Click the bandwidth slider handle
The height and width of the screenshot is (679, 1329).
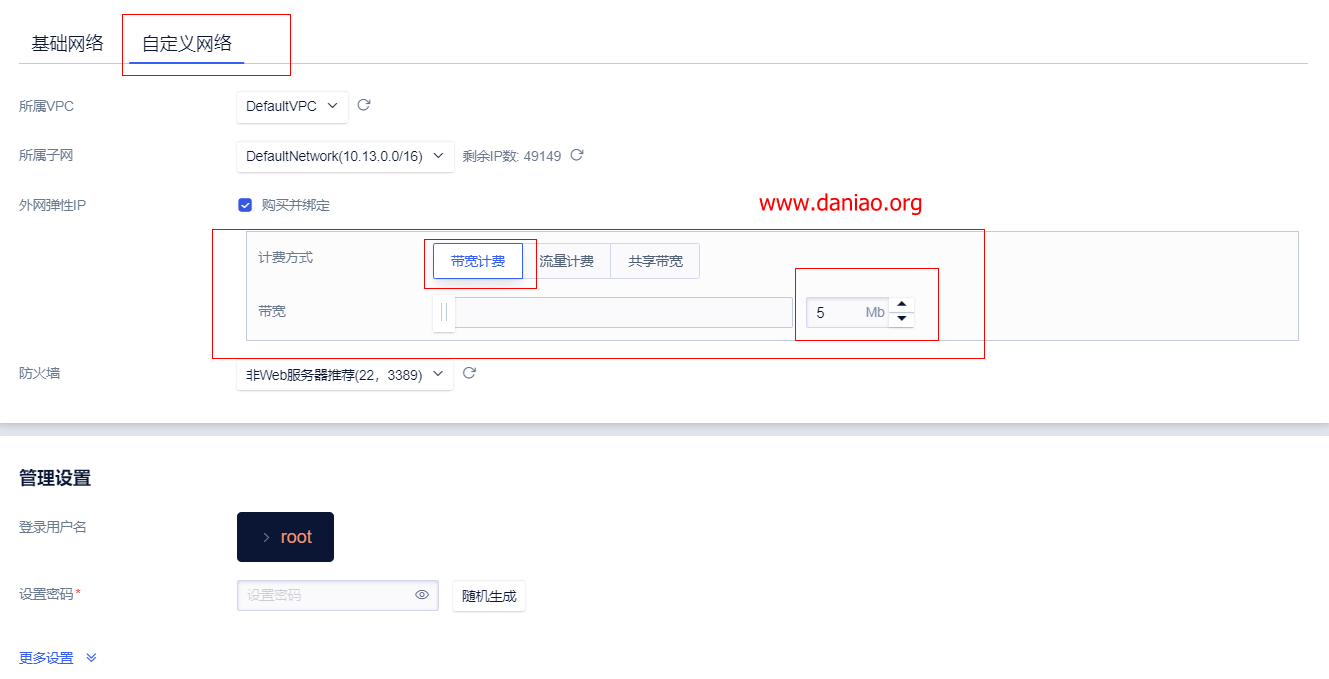[x=444, y=313]
